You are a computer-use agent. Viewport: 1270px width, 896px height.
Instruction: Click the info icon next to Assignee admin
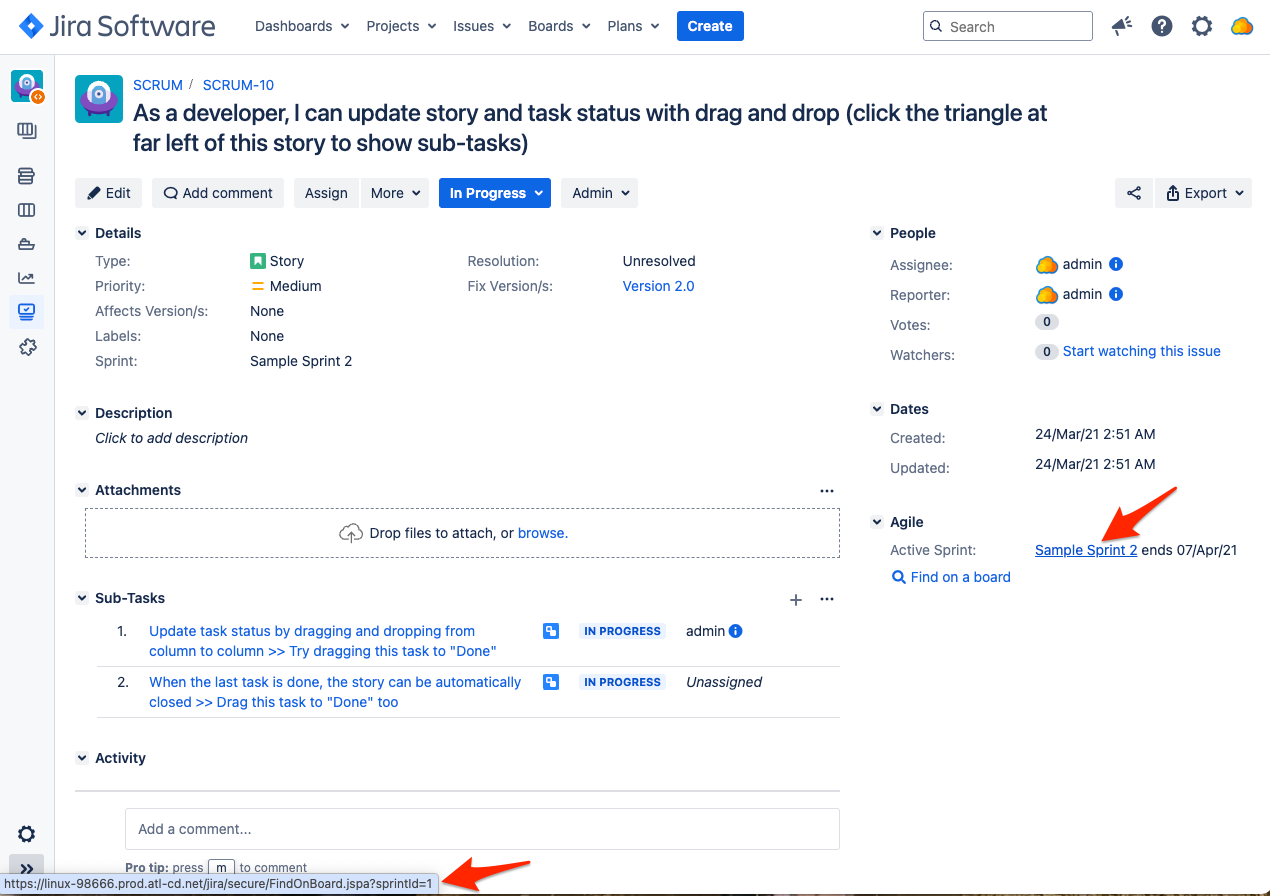(1117, 265)
